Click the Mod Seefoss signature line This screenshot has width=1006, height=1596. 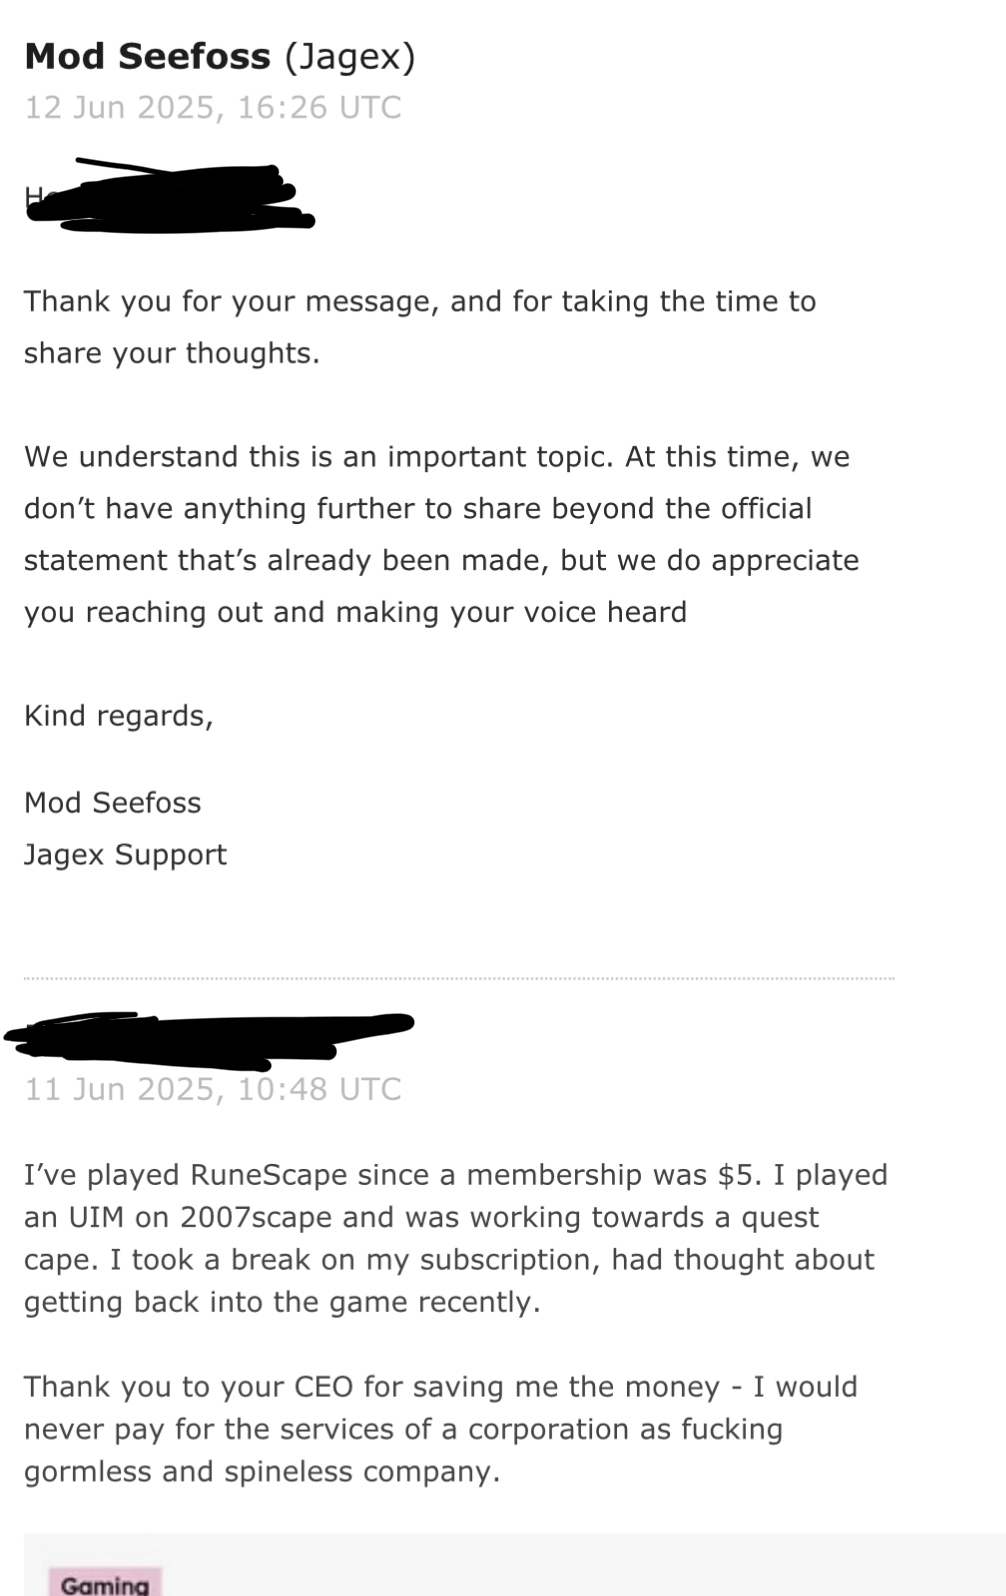click(x=112, y=802)
